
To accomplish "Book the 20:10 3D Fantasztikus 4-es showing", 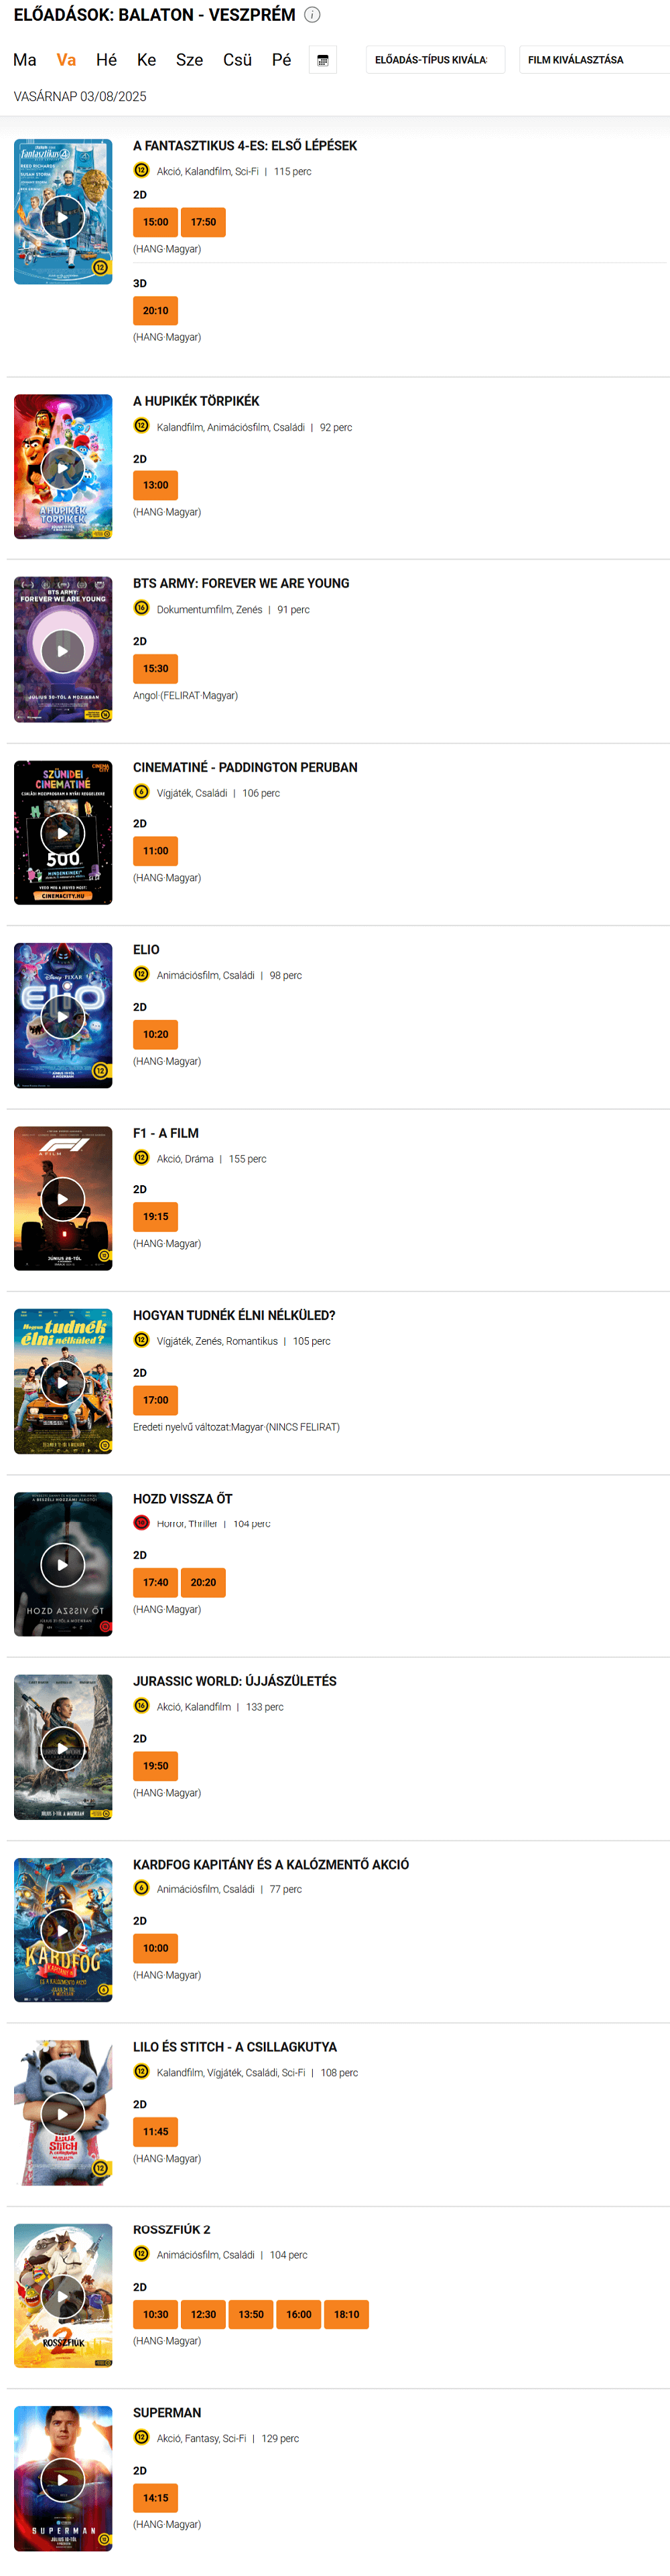I will tap(155, 311).
